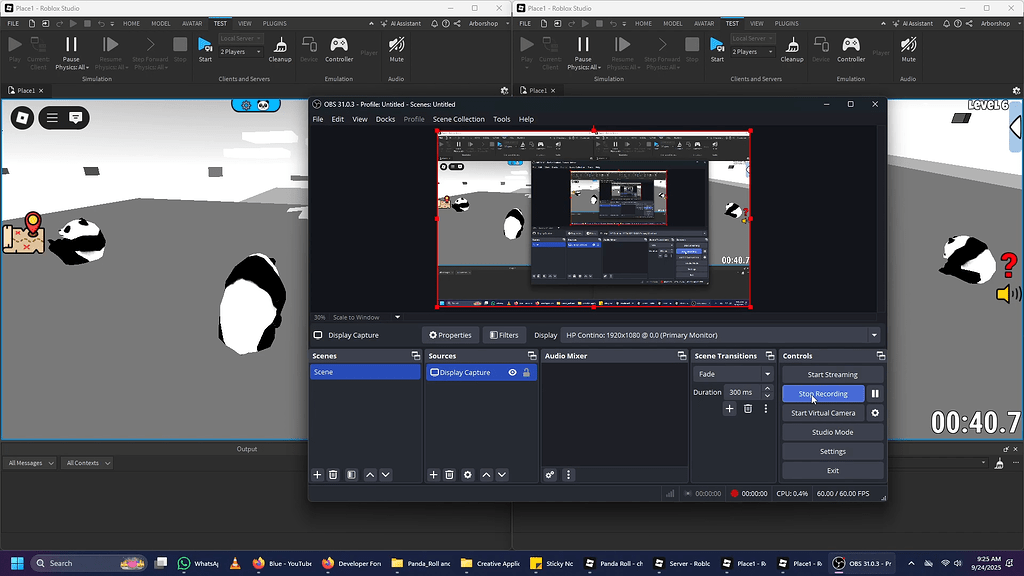Pause the recording with the pause button
The height and width of the screenshot is (576, 1024).
click(x=875, y=393)
